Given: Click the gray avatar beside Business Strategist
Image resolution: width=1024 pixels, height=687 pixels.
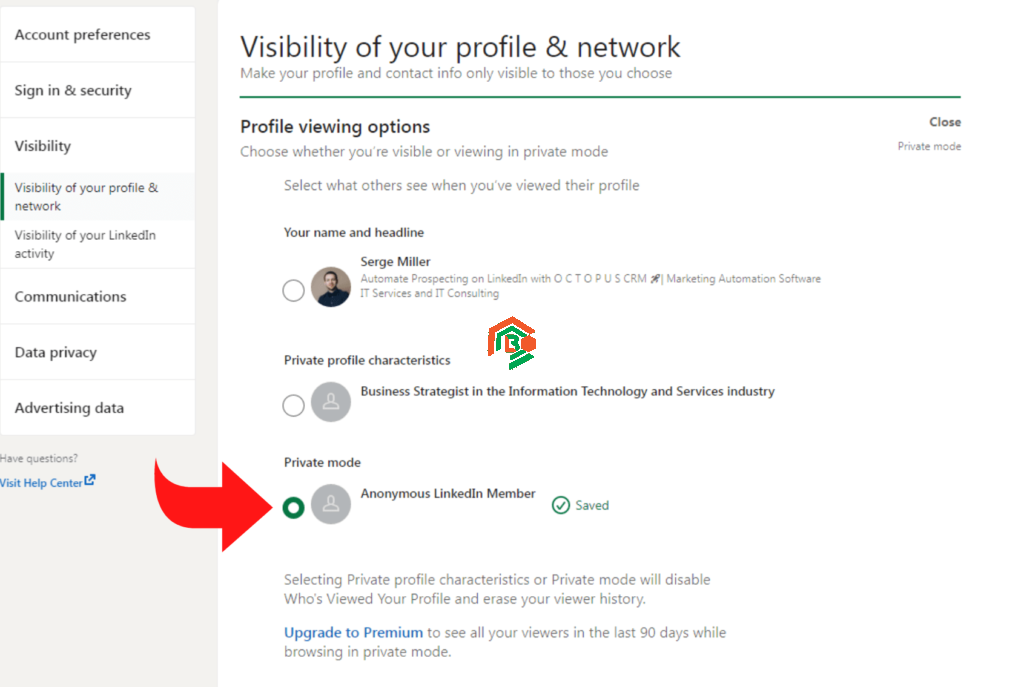Looking at the screenshot, I should [x=331, y=404].
